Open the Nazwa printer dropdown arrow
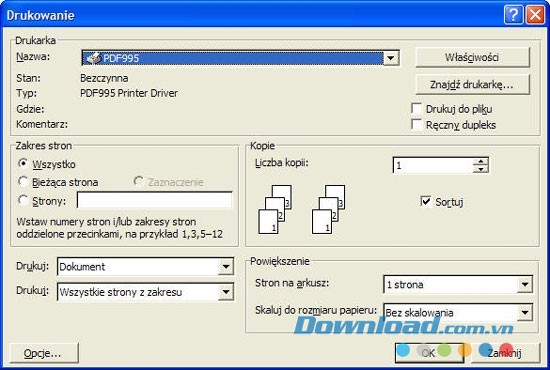550x370 pixels. (x=390, y=58)
